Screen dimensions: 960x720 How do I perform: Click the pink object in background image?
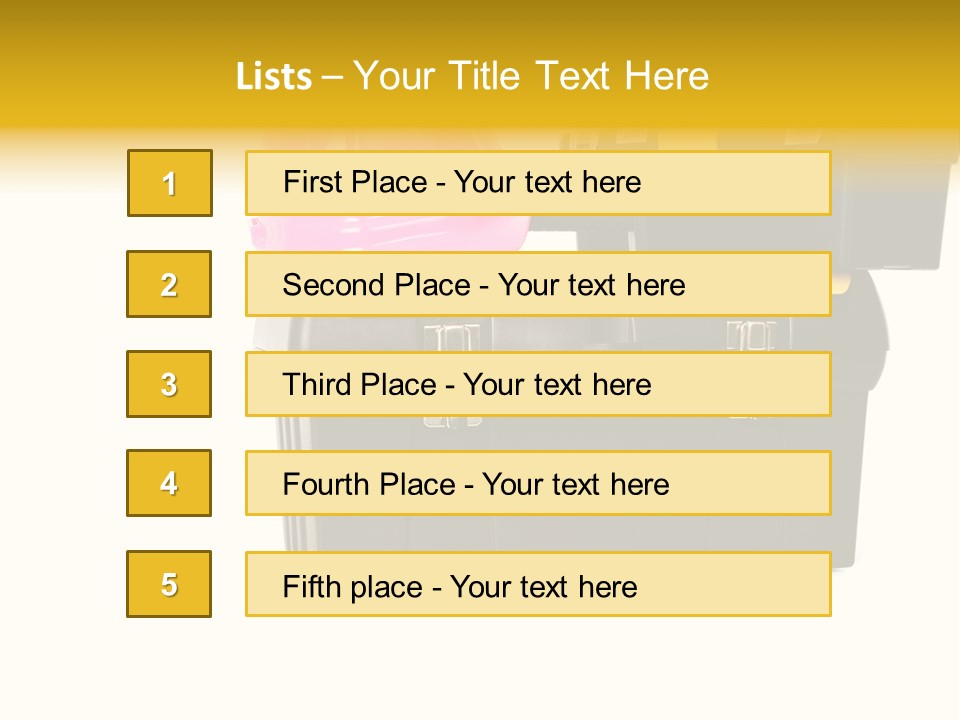[389, 233]
